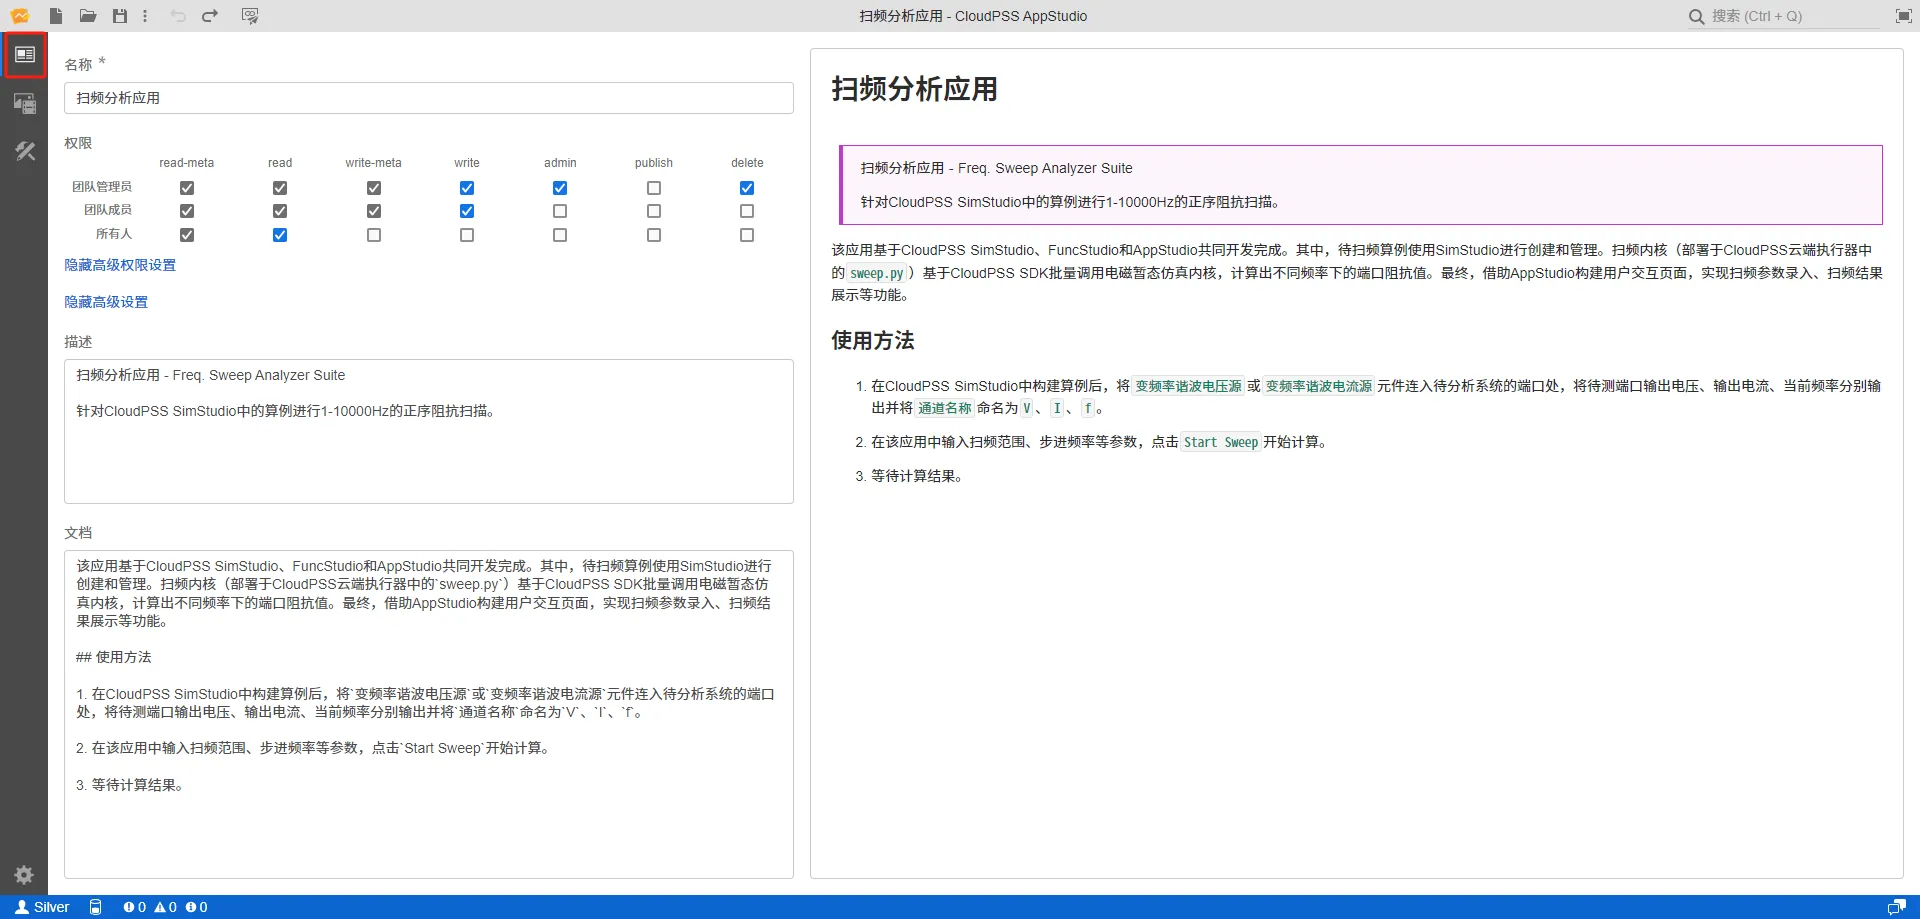The image size is (1920, 919).
Task: Uncheck read permission for 所有人
Action: (280, 235)
